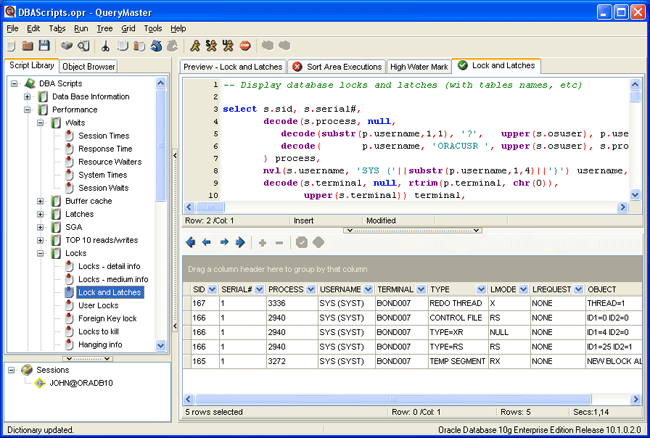650x438 pixels.
Task: Click the script tree vertical scrollbar thumb
Action: pos(160,145)
